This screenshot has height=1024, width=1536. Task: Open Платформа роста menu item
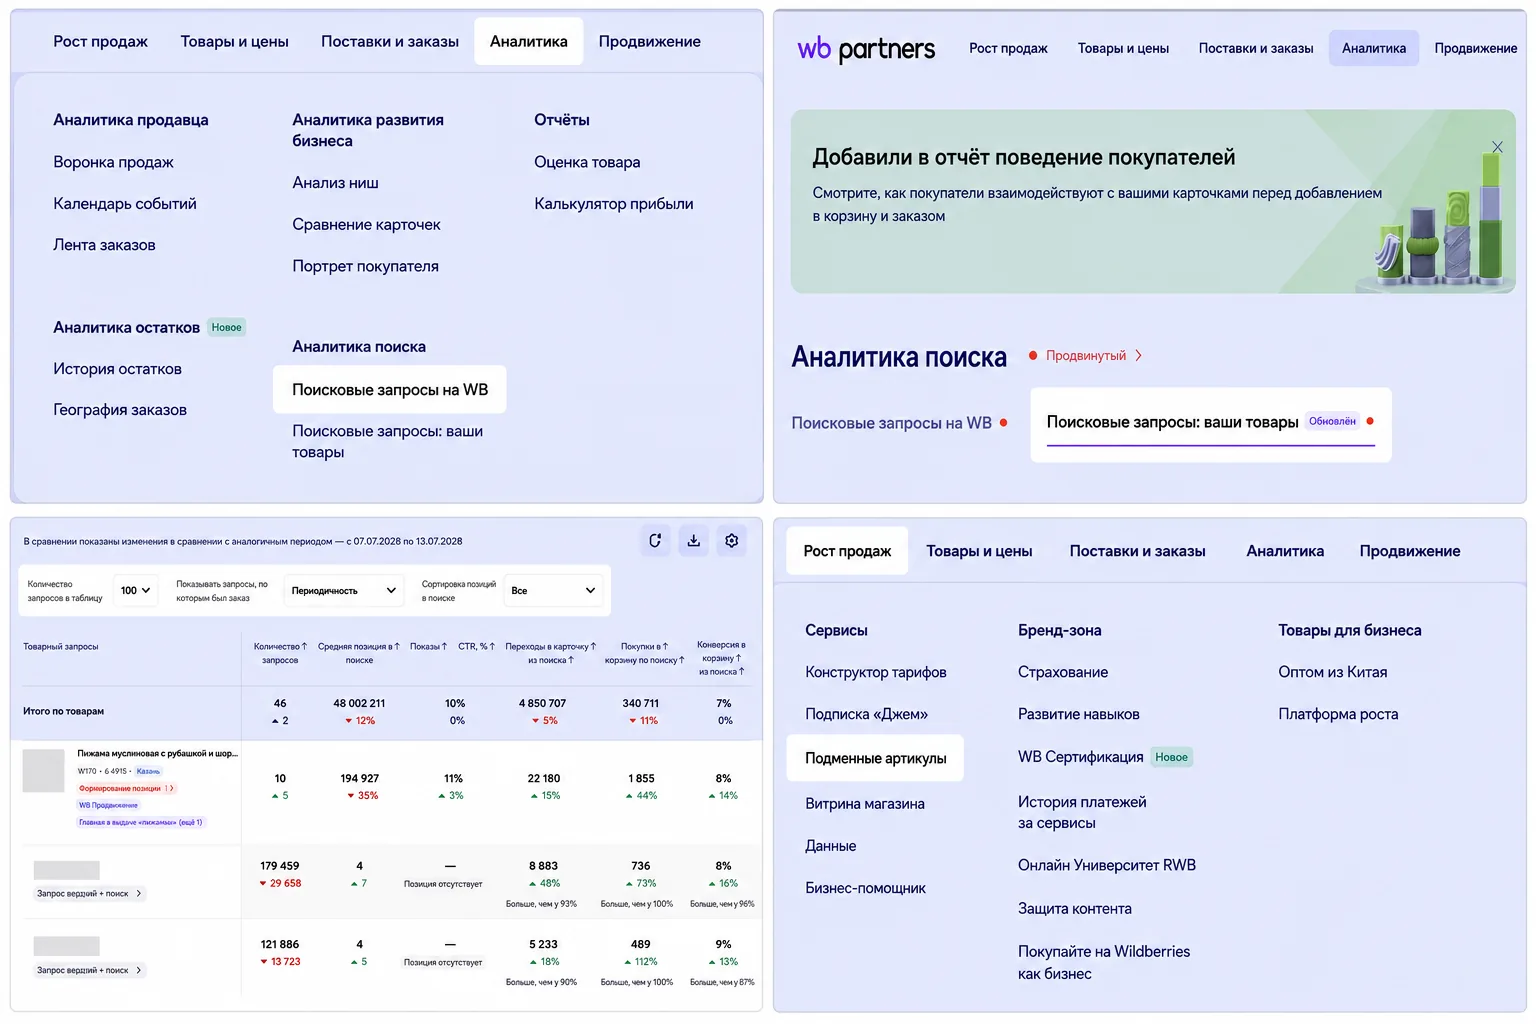[x=1338, y=714]
